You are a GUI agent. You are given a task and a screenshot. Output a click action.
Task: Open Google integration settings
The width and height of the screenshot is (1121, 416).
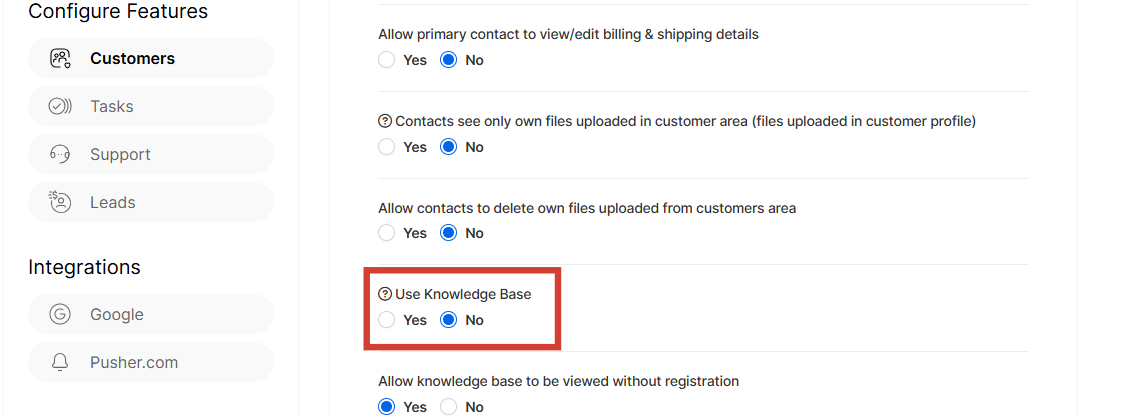coord(117,314)
